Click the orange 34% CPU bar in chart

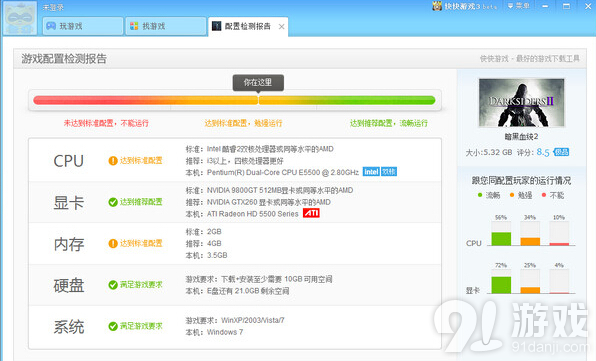[530, 242]
